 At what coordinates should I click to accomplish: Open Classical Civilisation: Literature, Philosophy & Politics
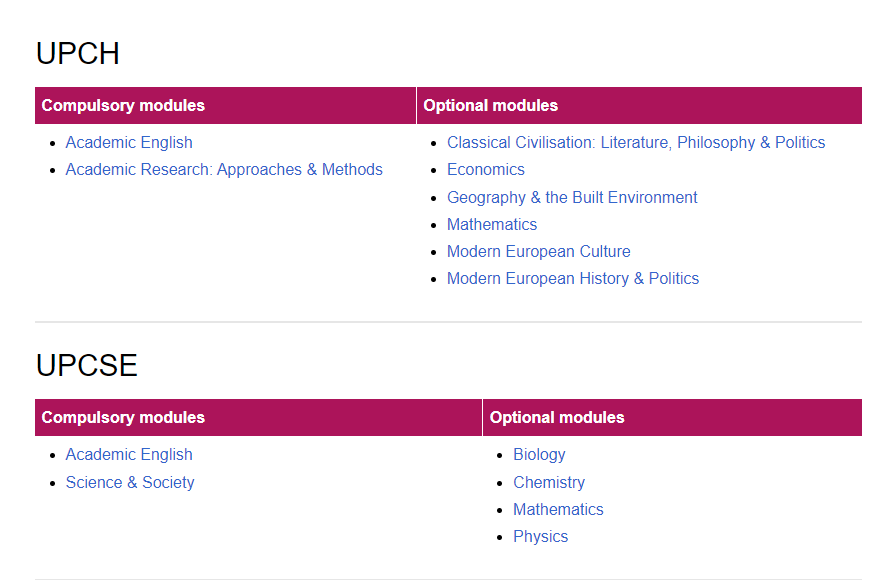(636, 143)
